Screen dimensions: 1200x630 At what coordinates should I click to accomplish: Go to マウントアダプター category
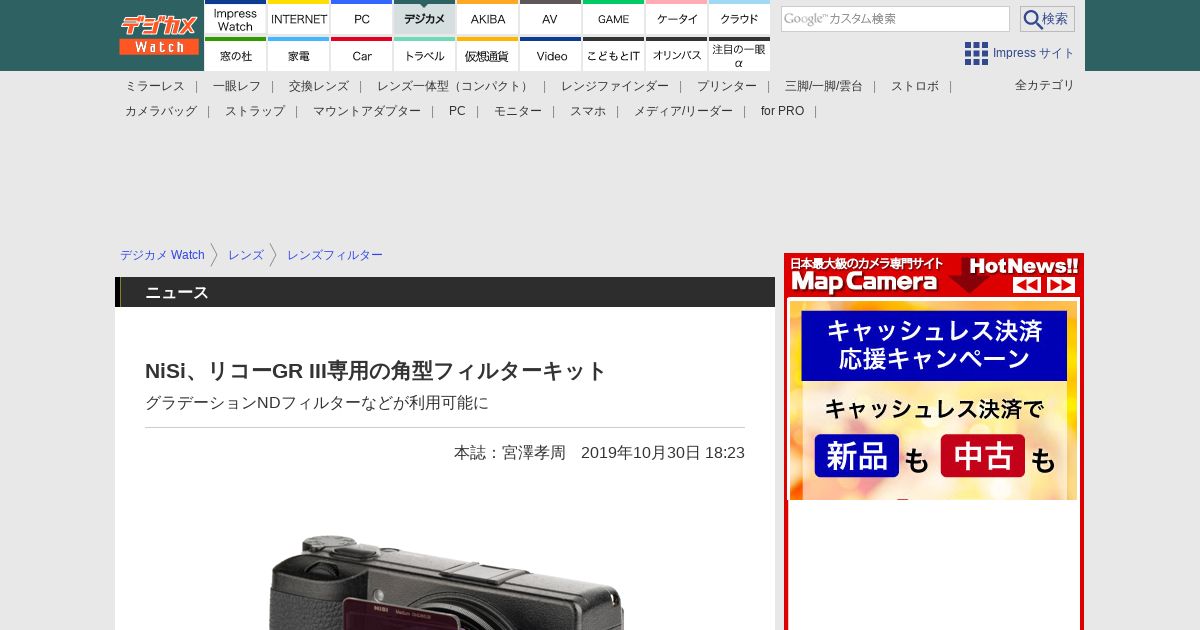[367, 111]
